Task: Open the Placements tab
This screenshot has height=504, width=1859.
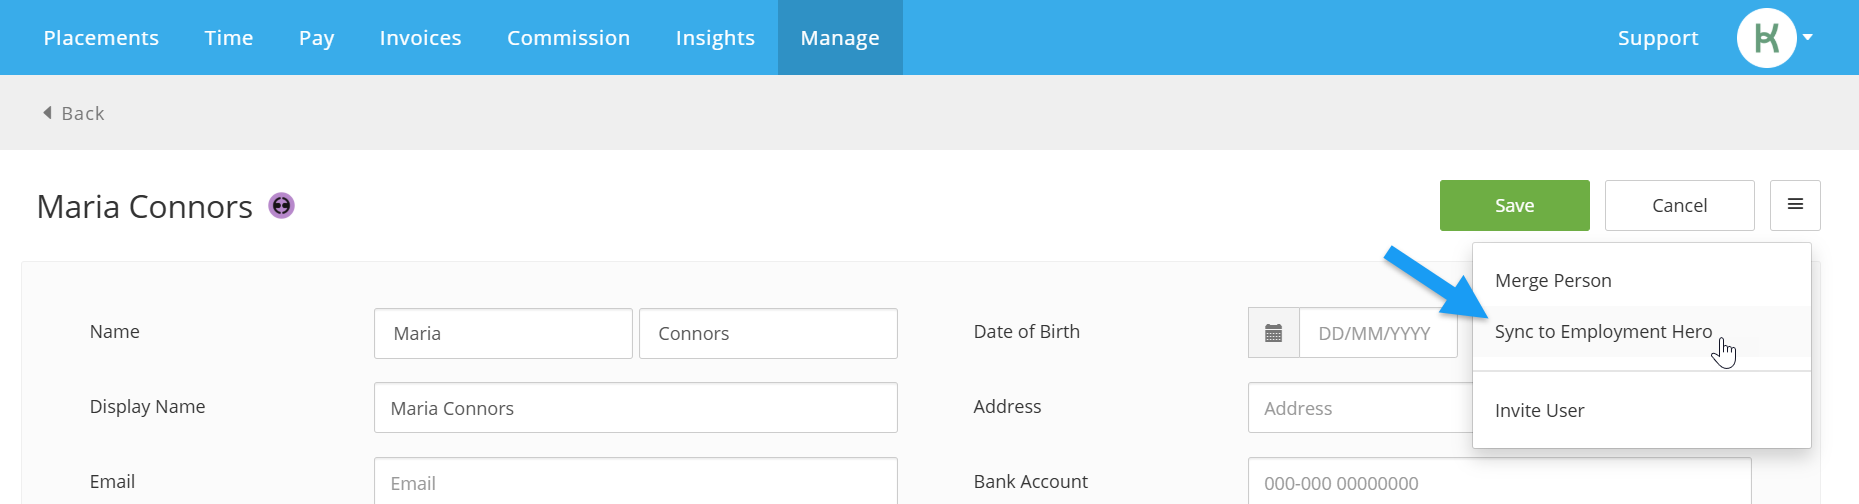Action: (101, 38)
